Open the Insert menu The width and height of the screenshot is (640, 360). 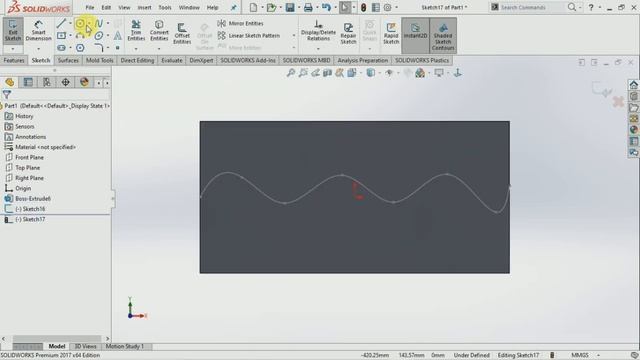[144, 7]
